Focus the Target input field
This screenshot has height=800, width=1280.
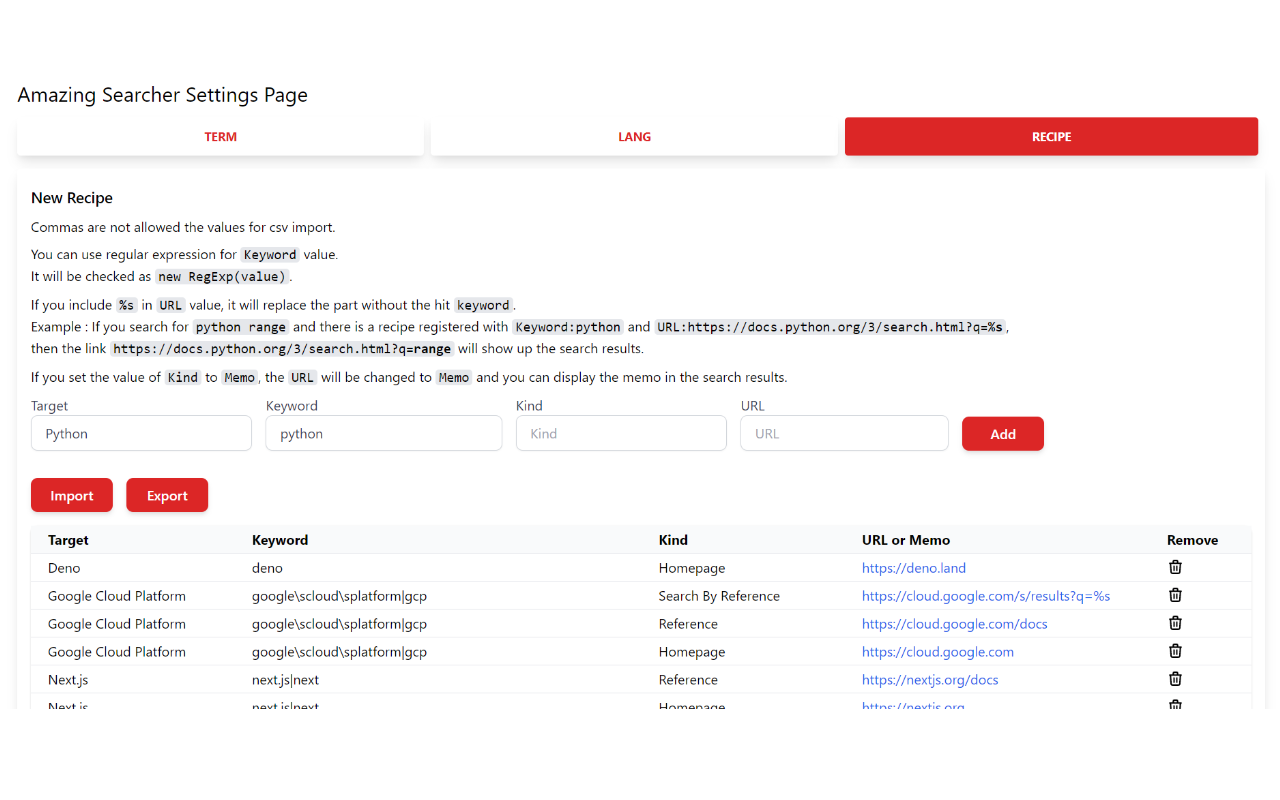point(141,434)
